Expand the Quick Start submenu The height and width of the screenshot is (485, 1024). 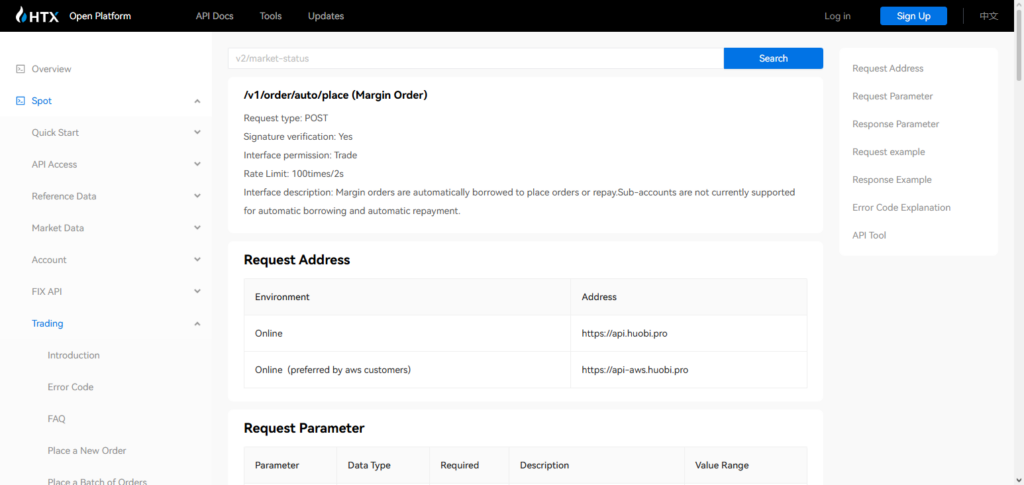coord(197,133)
